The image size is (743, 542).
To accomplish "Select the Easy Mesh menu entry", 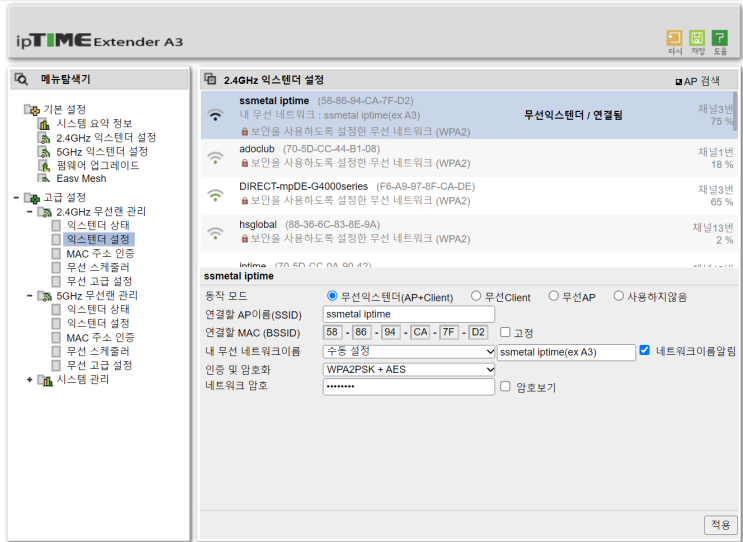I will 81,179.
